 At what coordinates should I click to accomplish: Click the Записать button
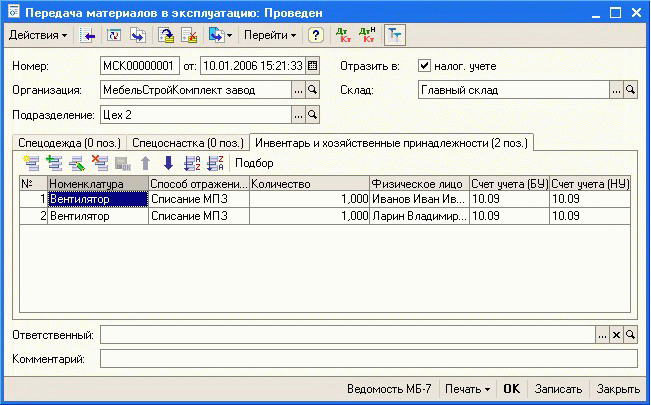(x=558, y=388)
